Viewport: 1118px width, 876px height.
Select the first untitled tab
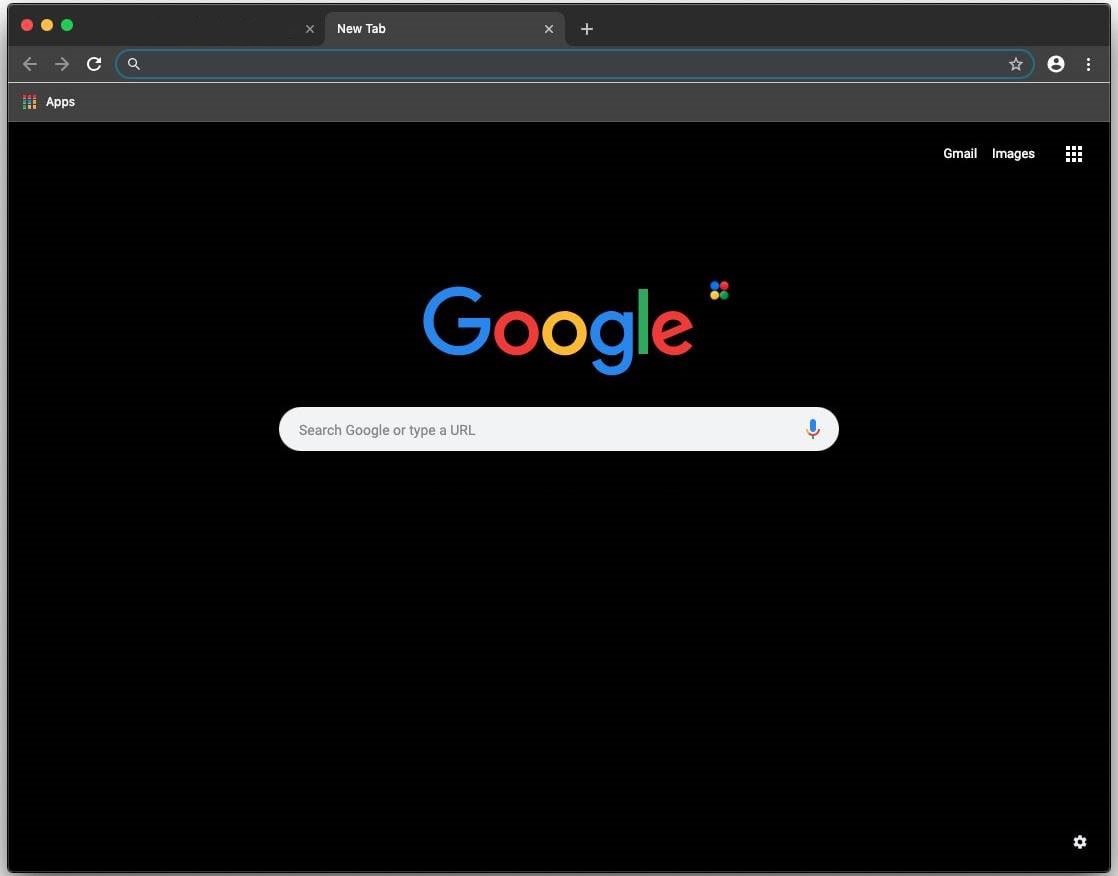pyautogui.click(x=205, y=29)
